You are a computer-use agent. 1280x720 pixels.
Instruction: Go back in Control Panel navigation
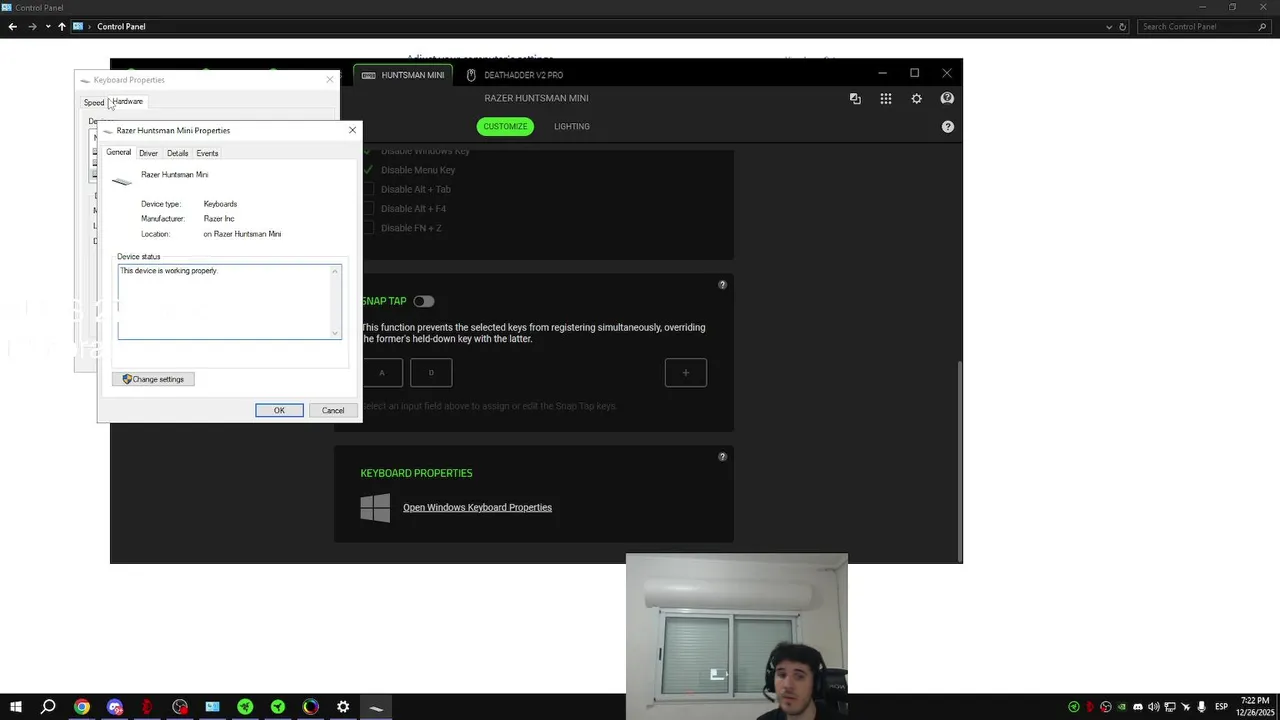point(12,27)
